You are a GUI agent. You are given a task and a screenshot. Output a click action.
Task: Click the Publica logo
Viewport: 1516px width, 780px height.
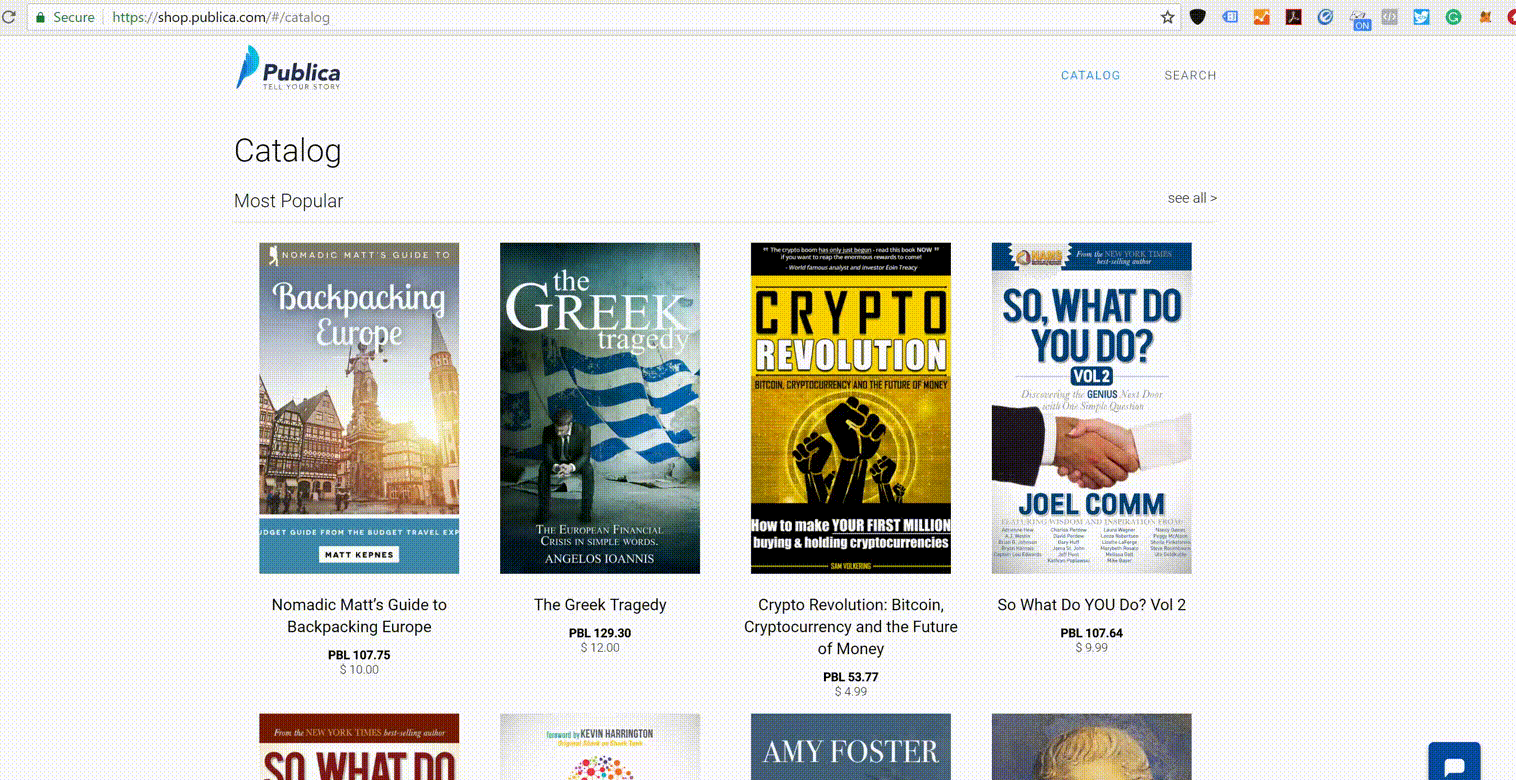(288, 68)
